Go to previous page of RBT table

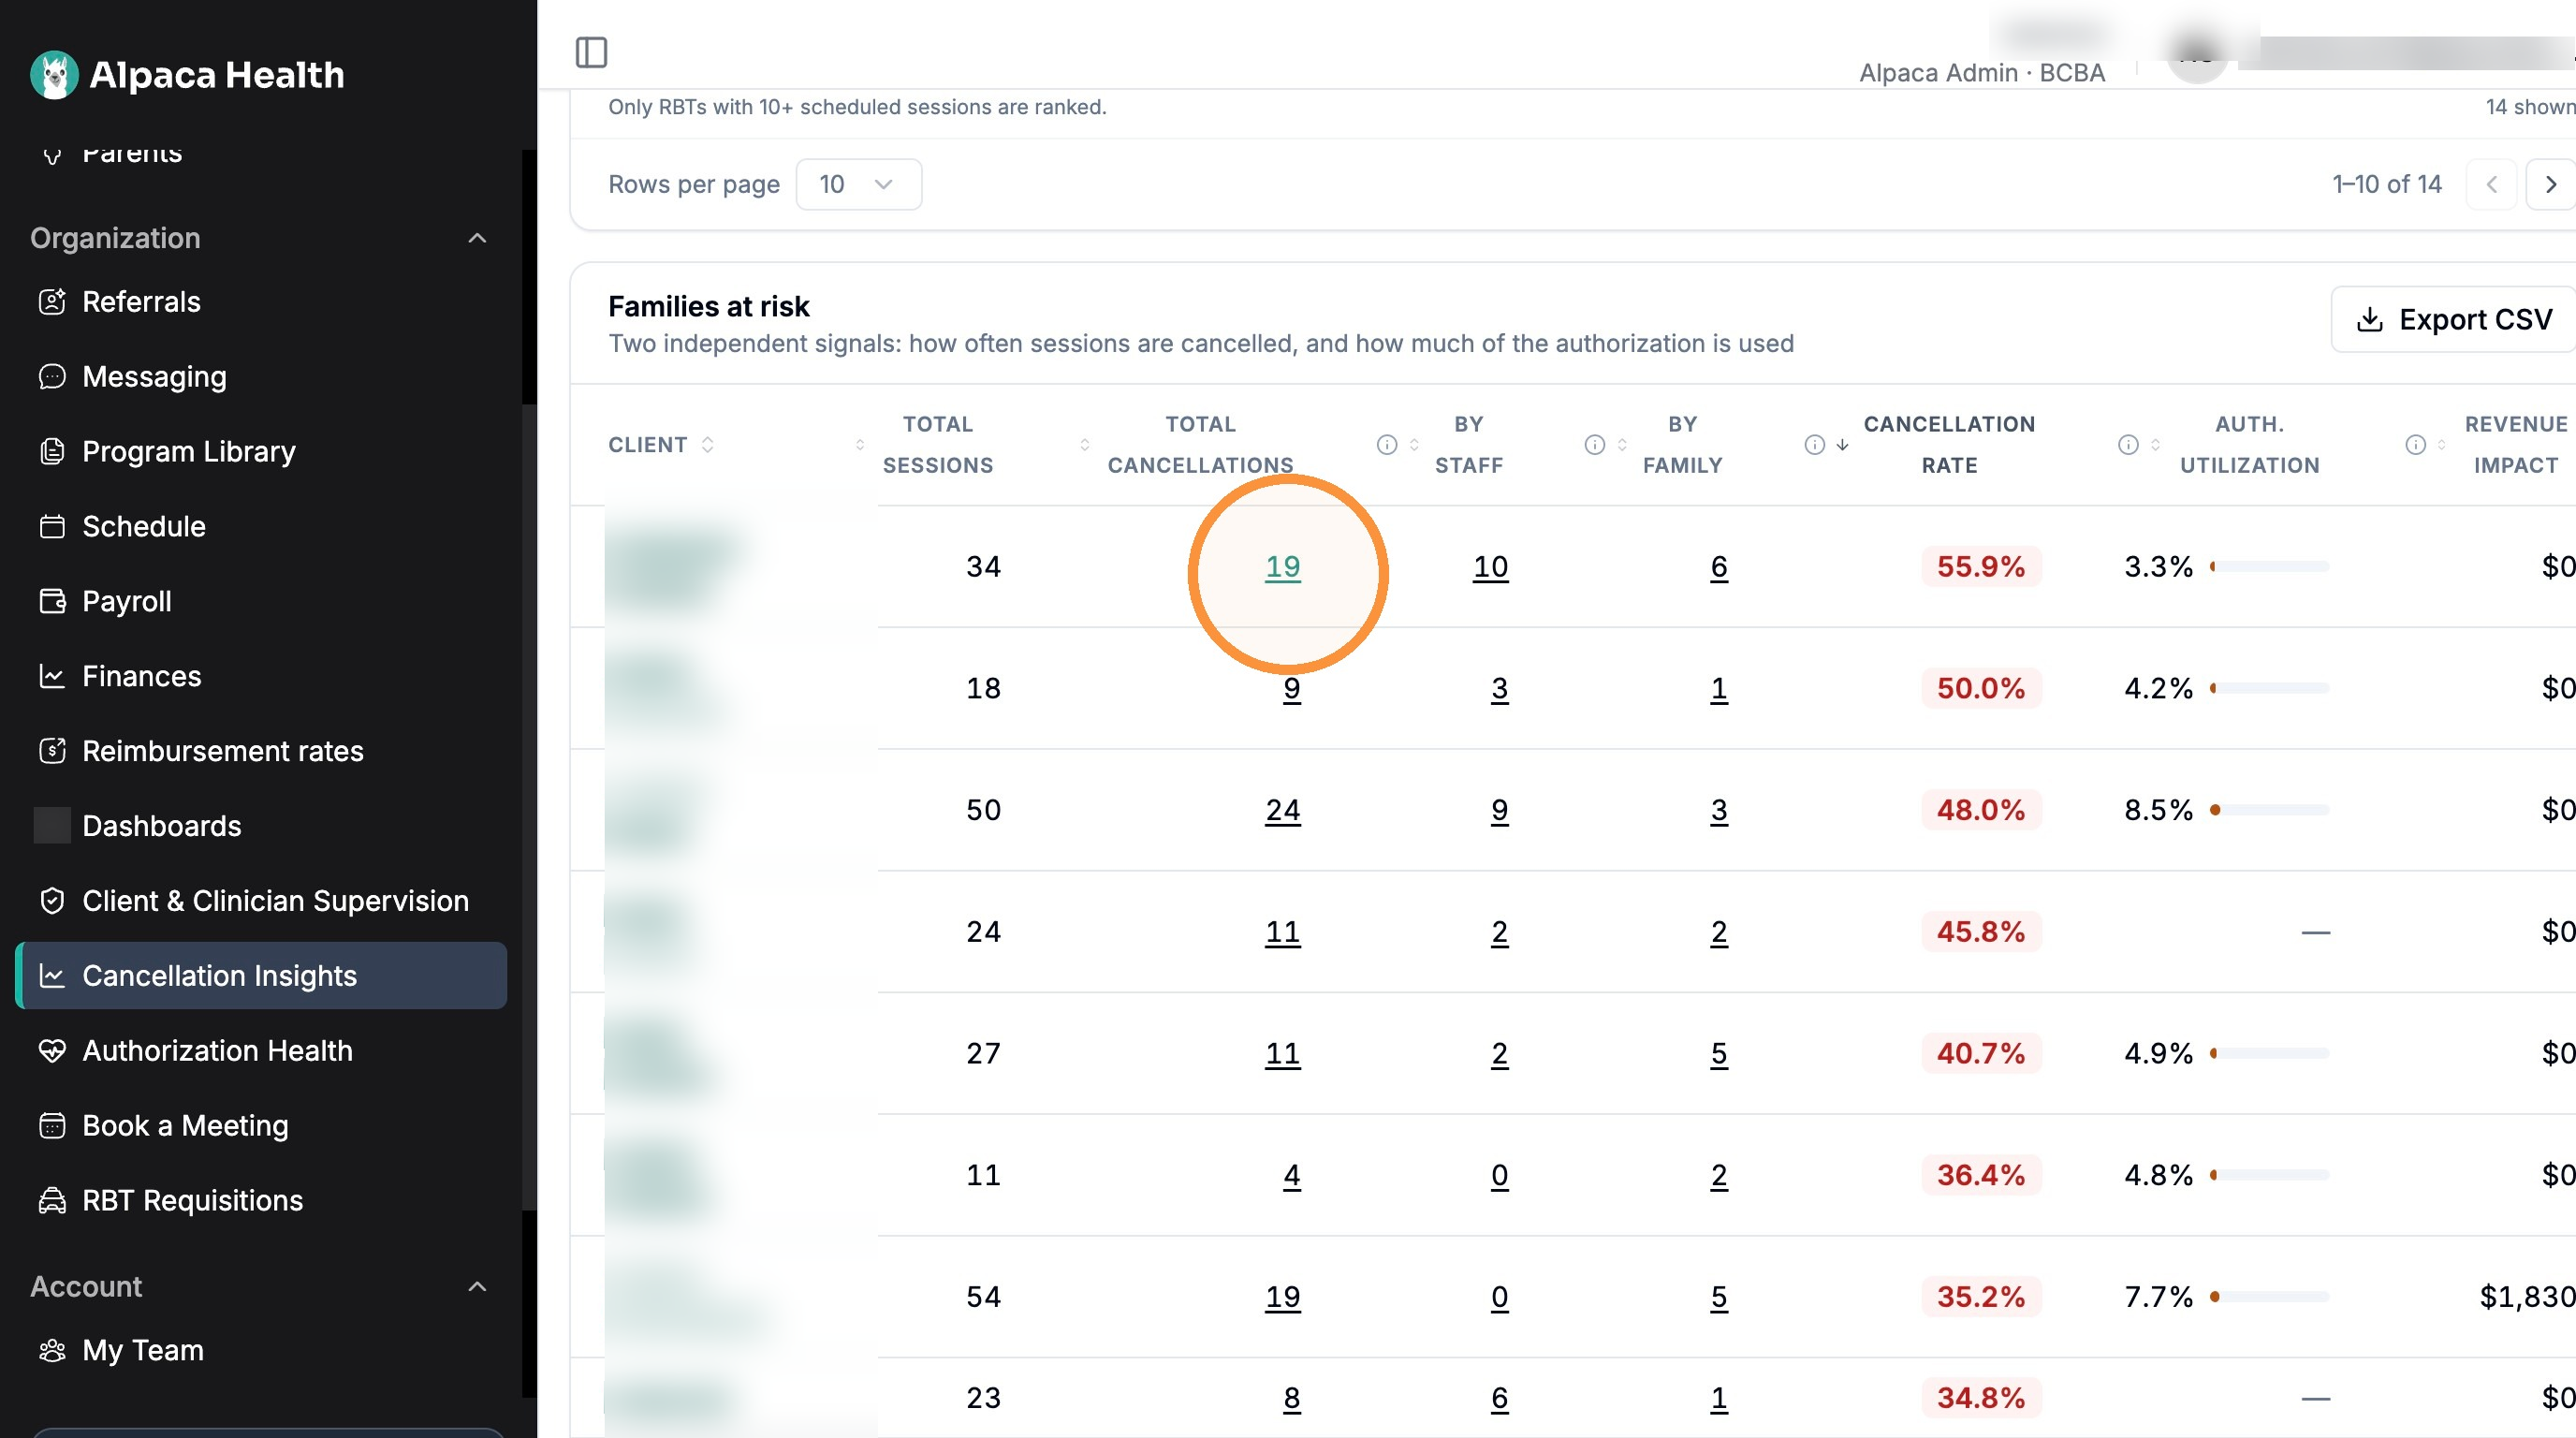[2491, 185]
